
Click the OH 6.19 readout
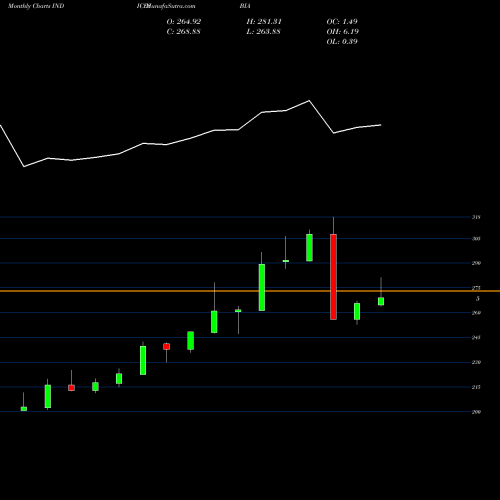343,32
